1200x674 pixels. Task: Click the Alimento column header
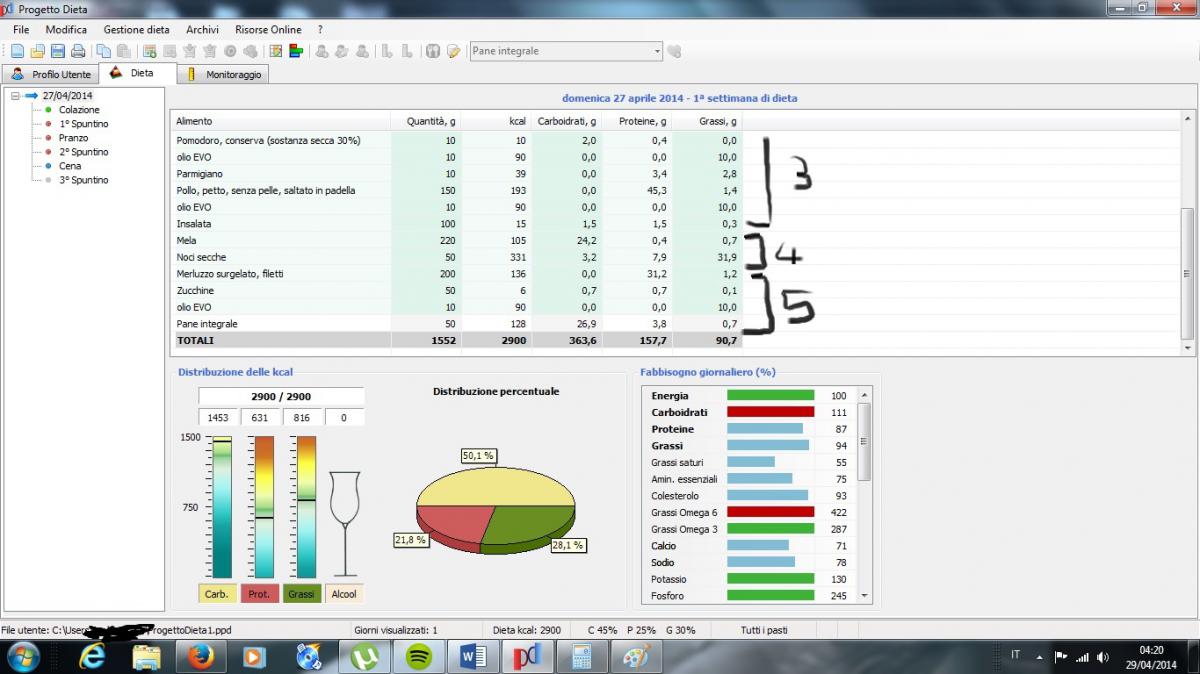tap(194, 121)
